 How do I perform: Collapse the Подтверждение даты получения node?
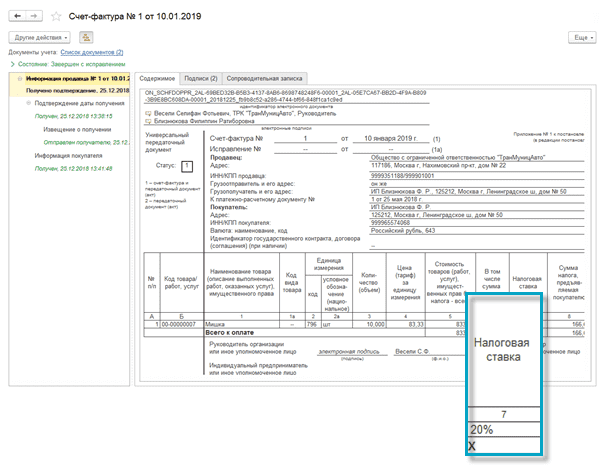click(28, 103)
